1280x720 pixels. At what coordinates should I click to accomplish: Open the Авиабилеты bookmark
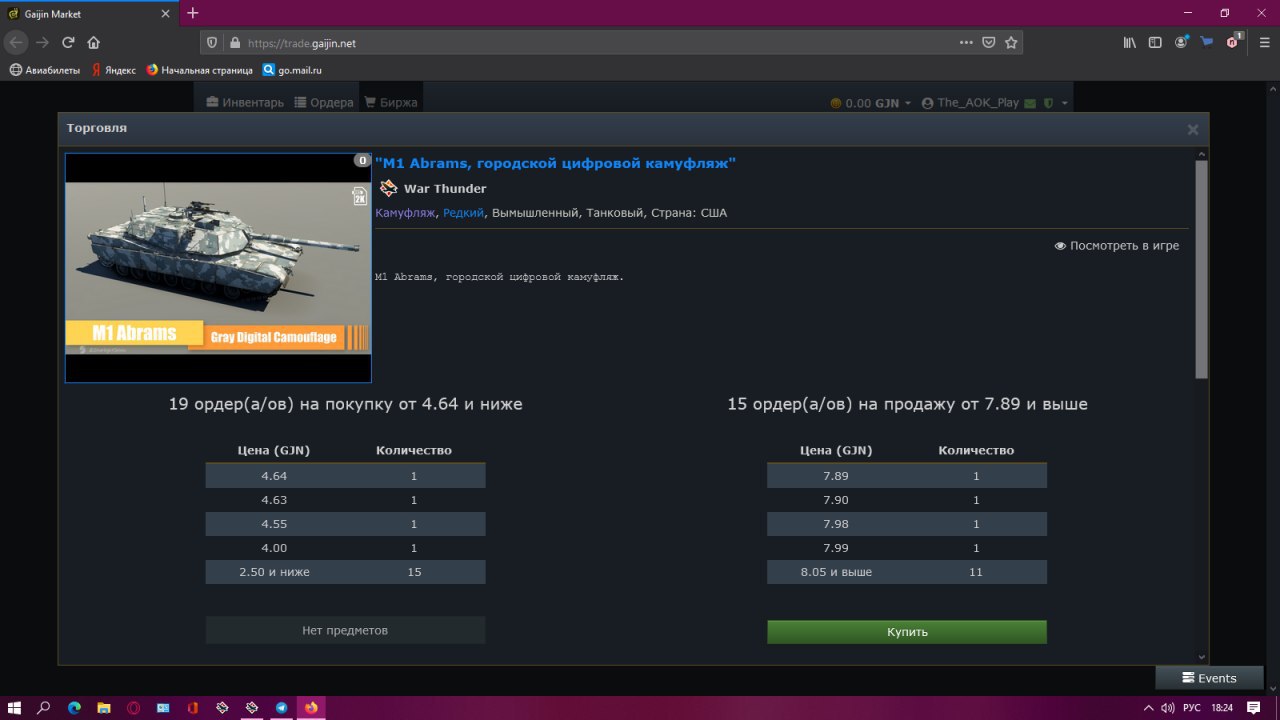pyautogui.click(x=45, y=70)
